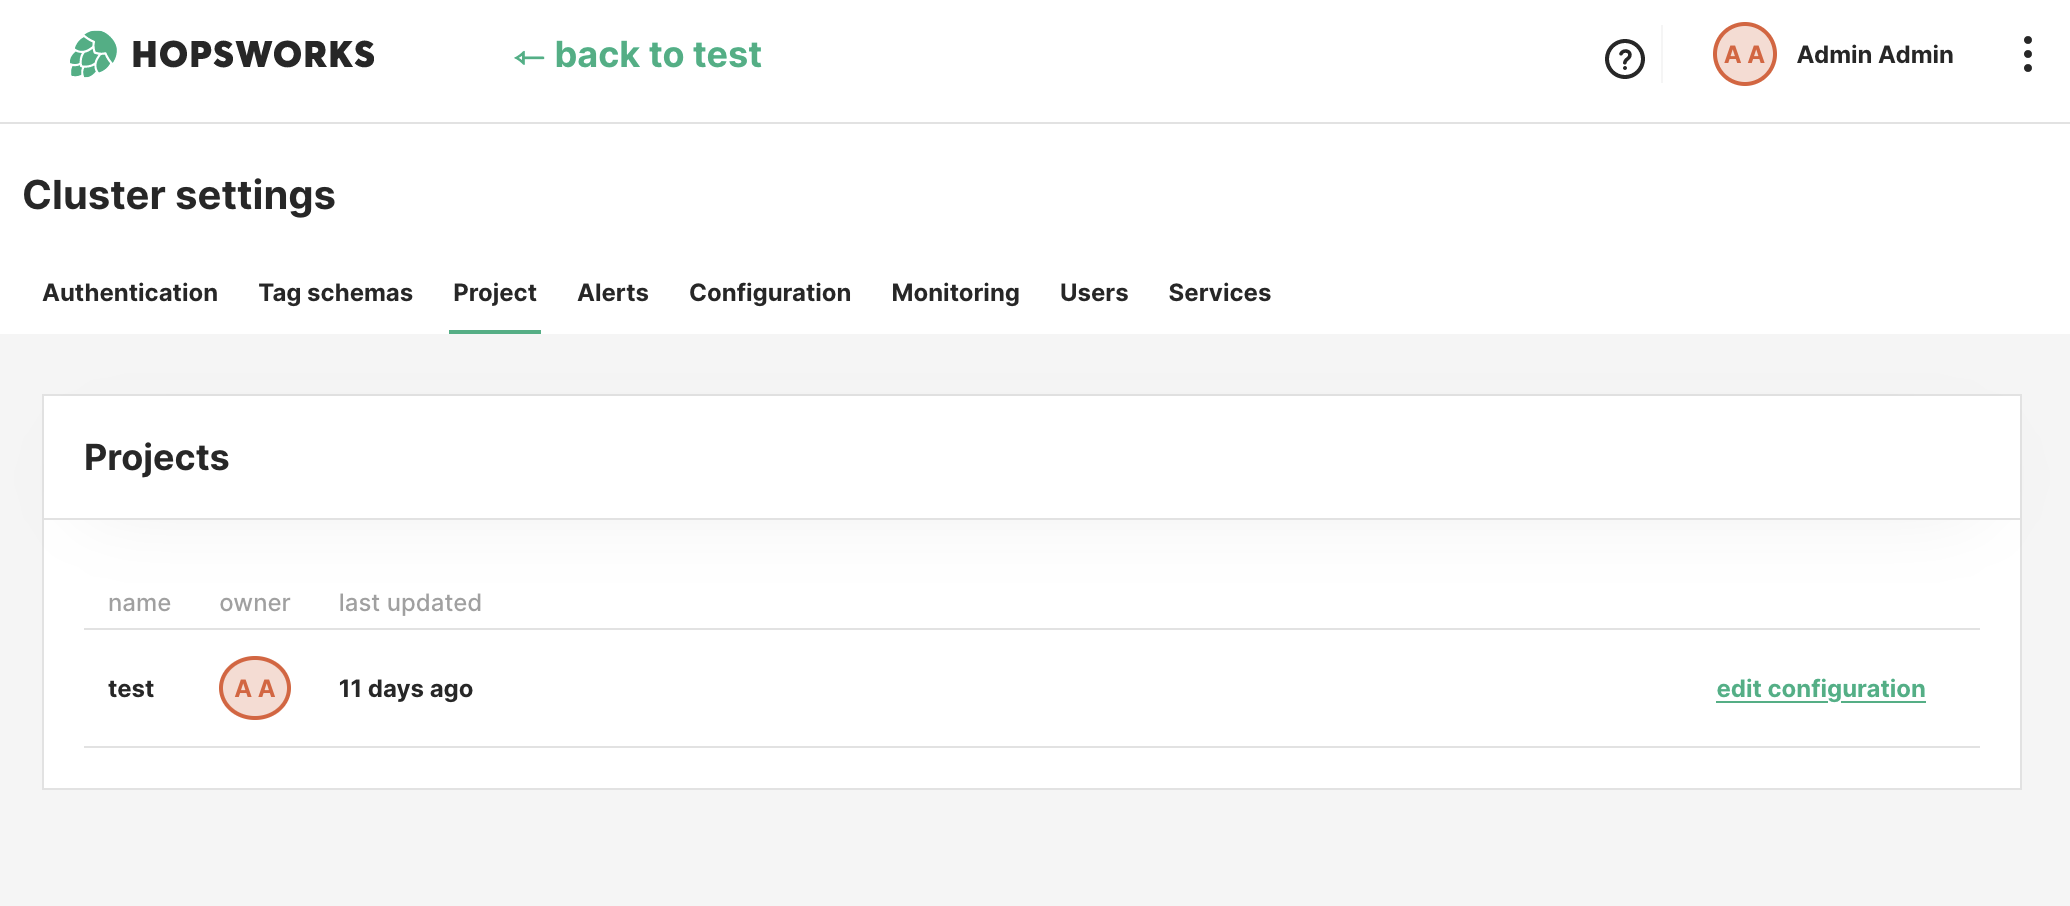
Task: Click edit configuration for test project
Action: (1820, 689)
